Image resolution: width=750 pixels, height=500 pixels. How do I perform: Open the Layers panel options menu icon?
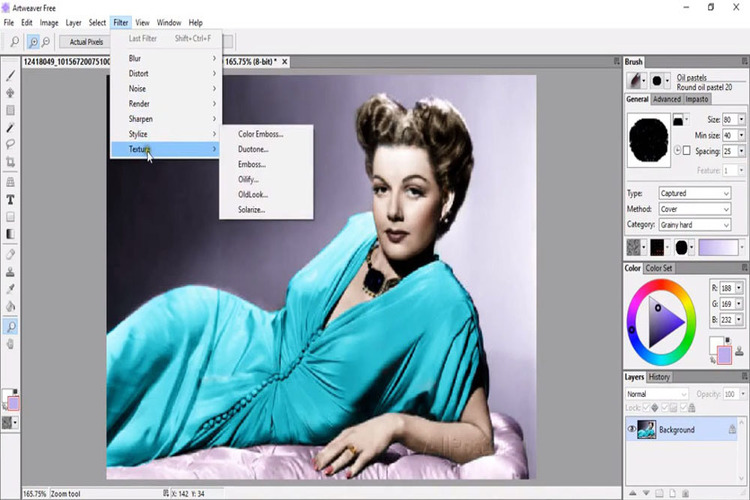click(744, 377)
